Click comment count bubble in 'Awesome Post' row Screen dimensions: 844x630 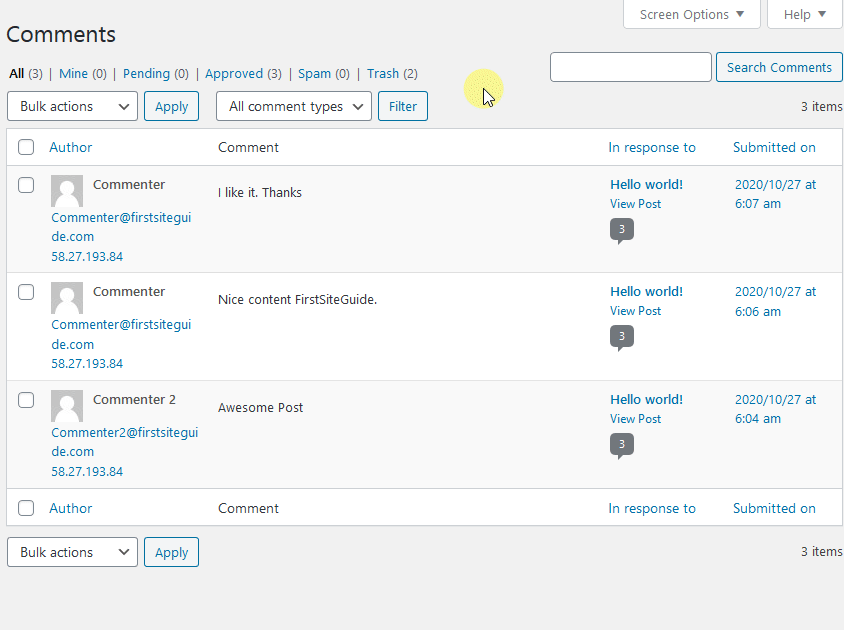point(621,445)
